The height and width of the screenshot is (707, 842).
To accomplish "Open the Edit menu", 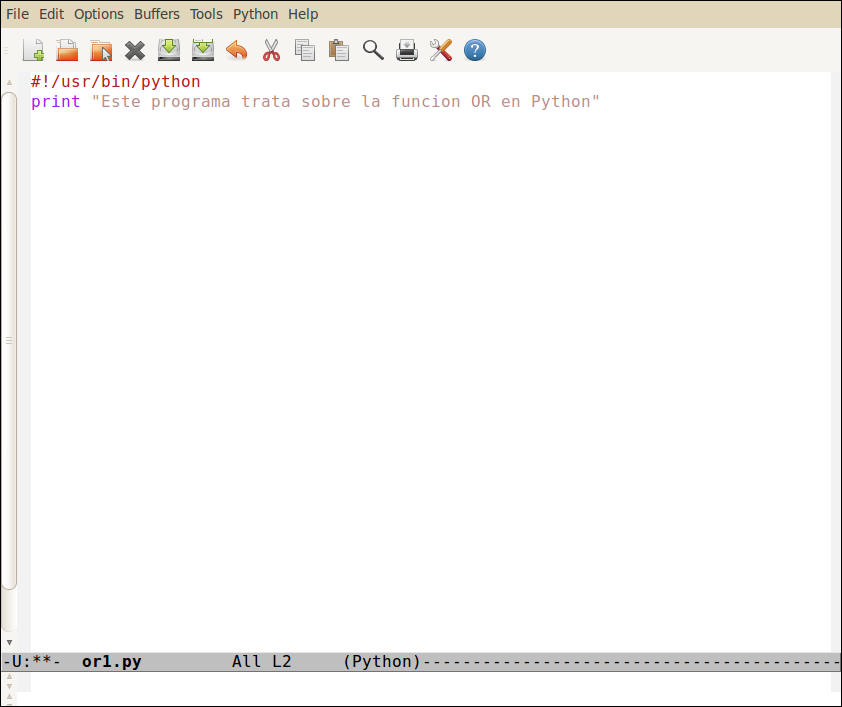I will point(52,14).
